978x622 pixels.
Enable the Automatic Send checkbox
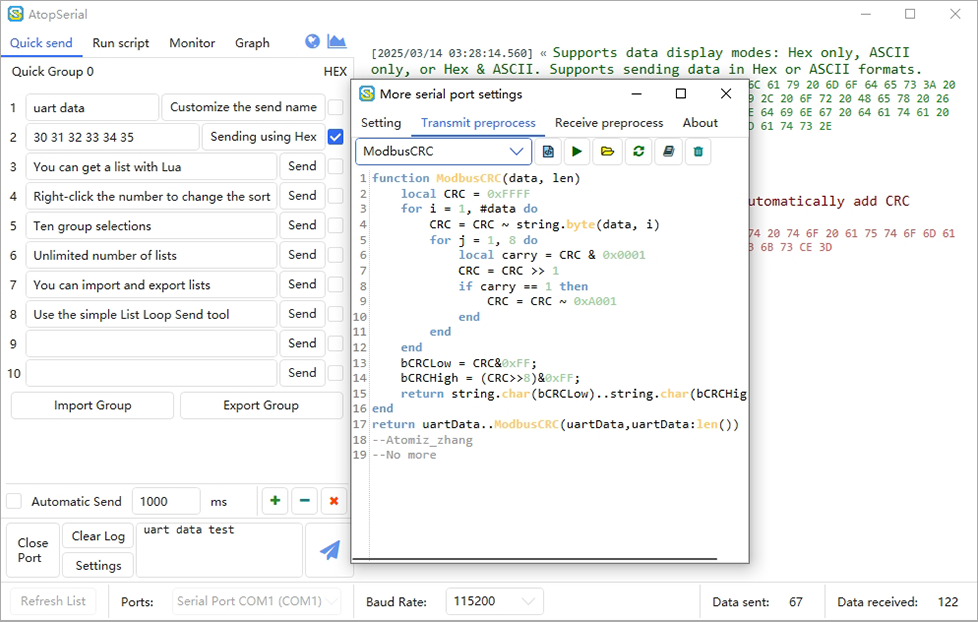click(x=14, y=501)
